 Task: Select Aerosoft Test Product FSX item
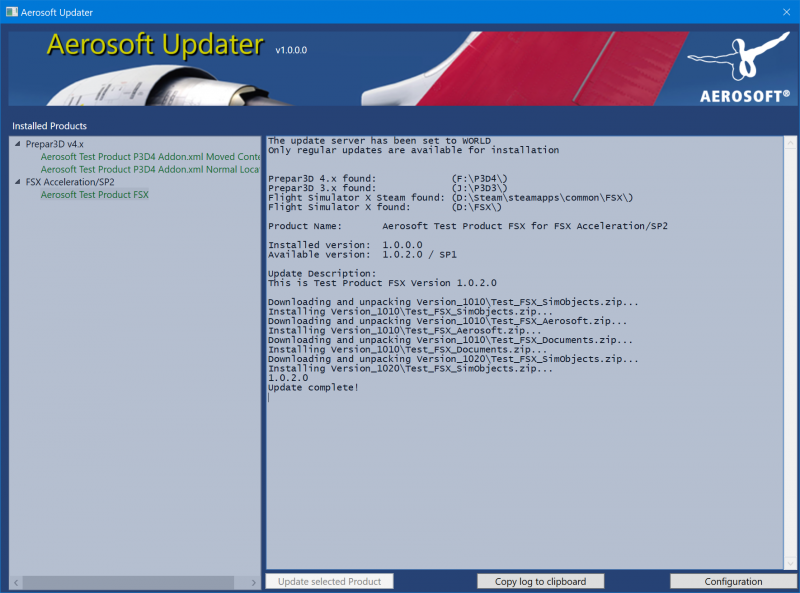[95, 194]
